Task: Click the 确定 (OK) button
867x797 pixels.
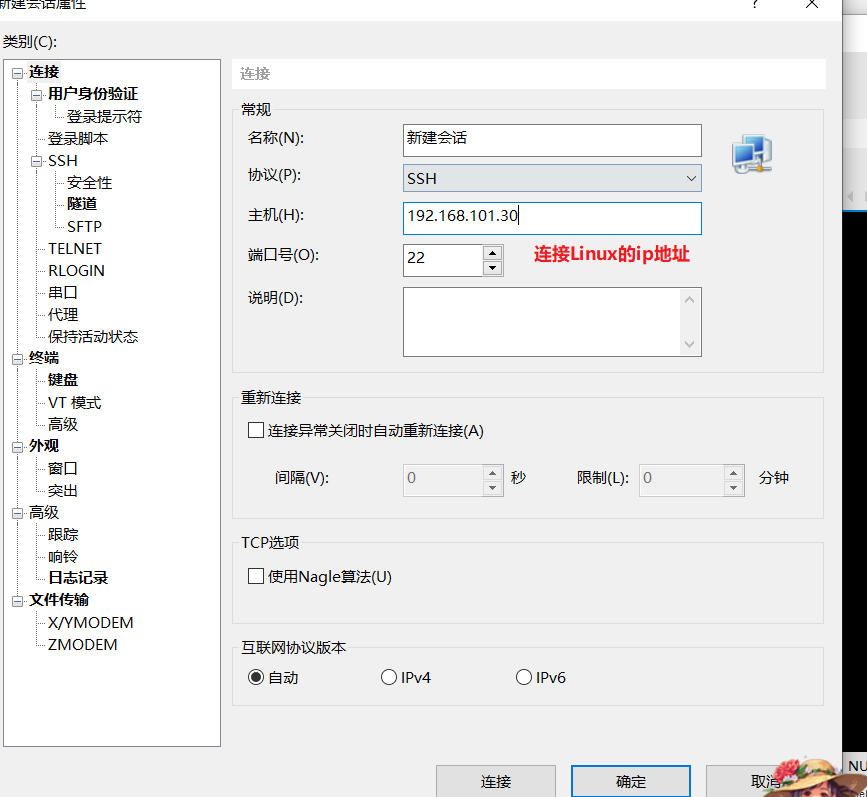Action: coord(630,781)
